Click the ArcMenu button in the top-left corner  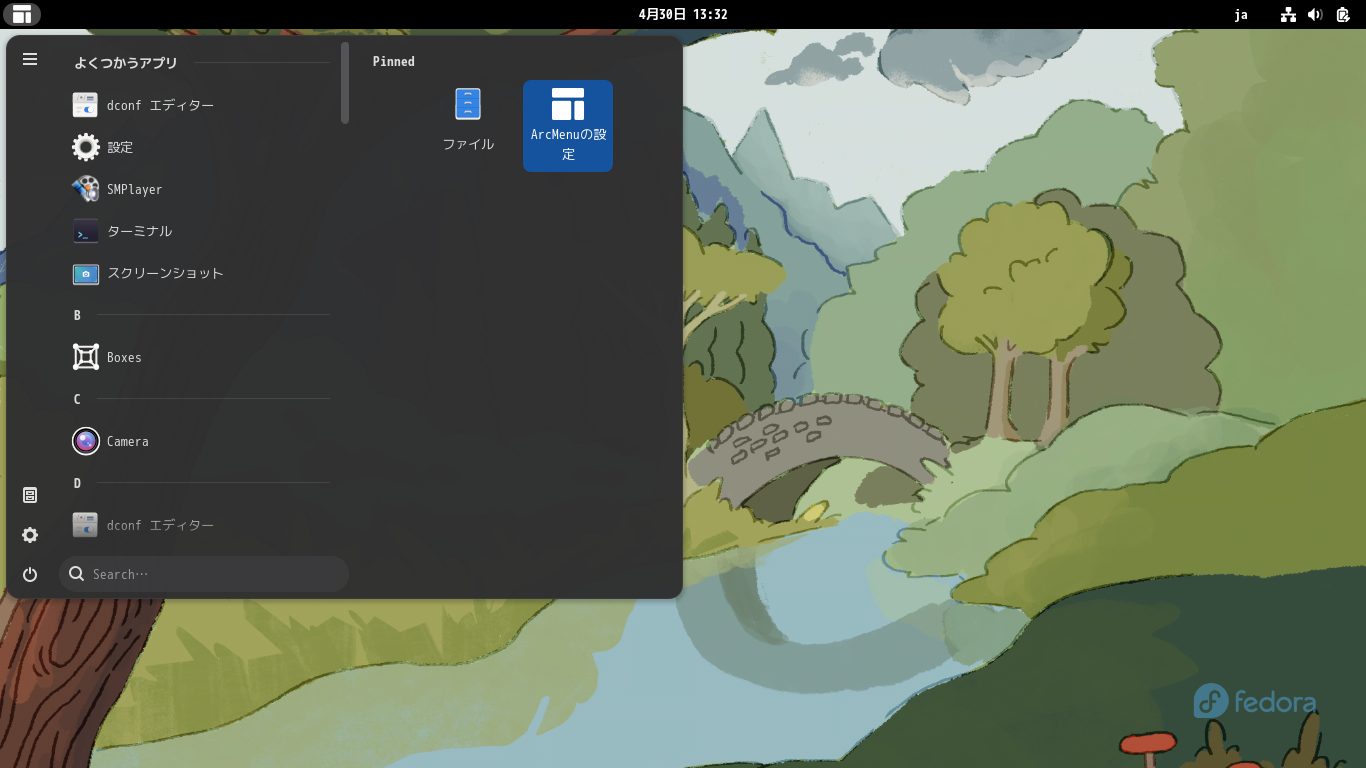coord(22,14)
